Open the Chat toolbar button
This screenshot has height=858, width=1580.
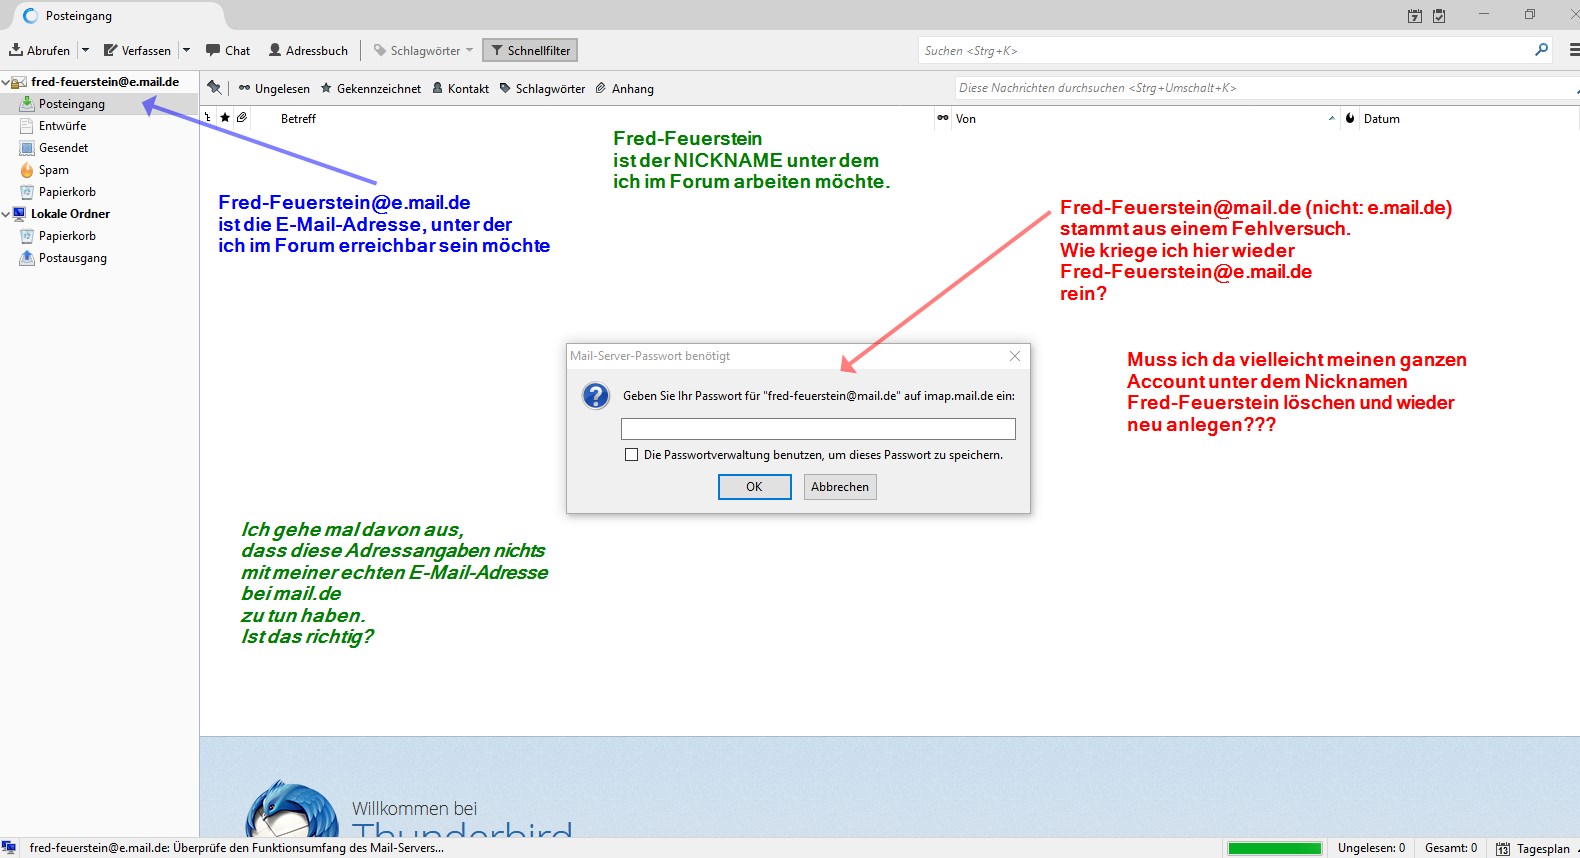coord(228,50)
